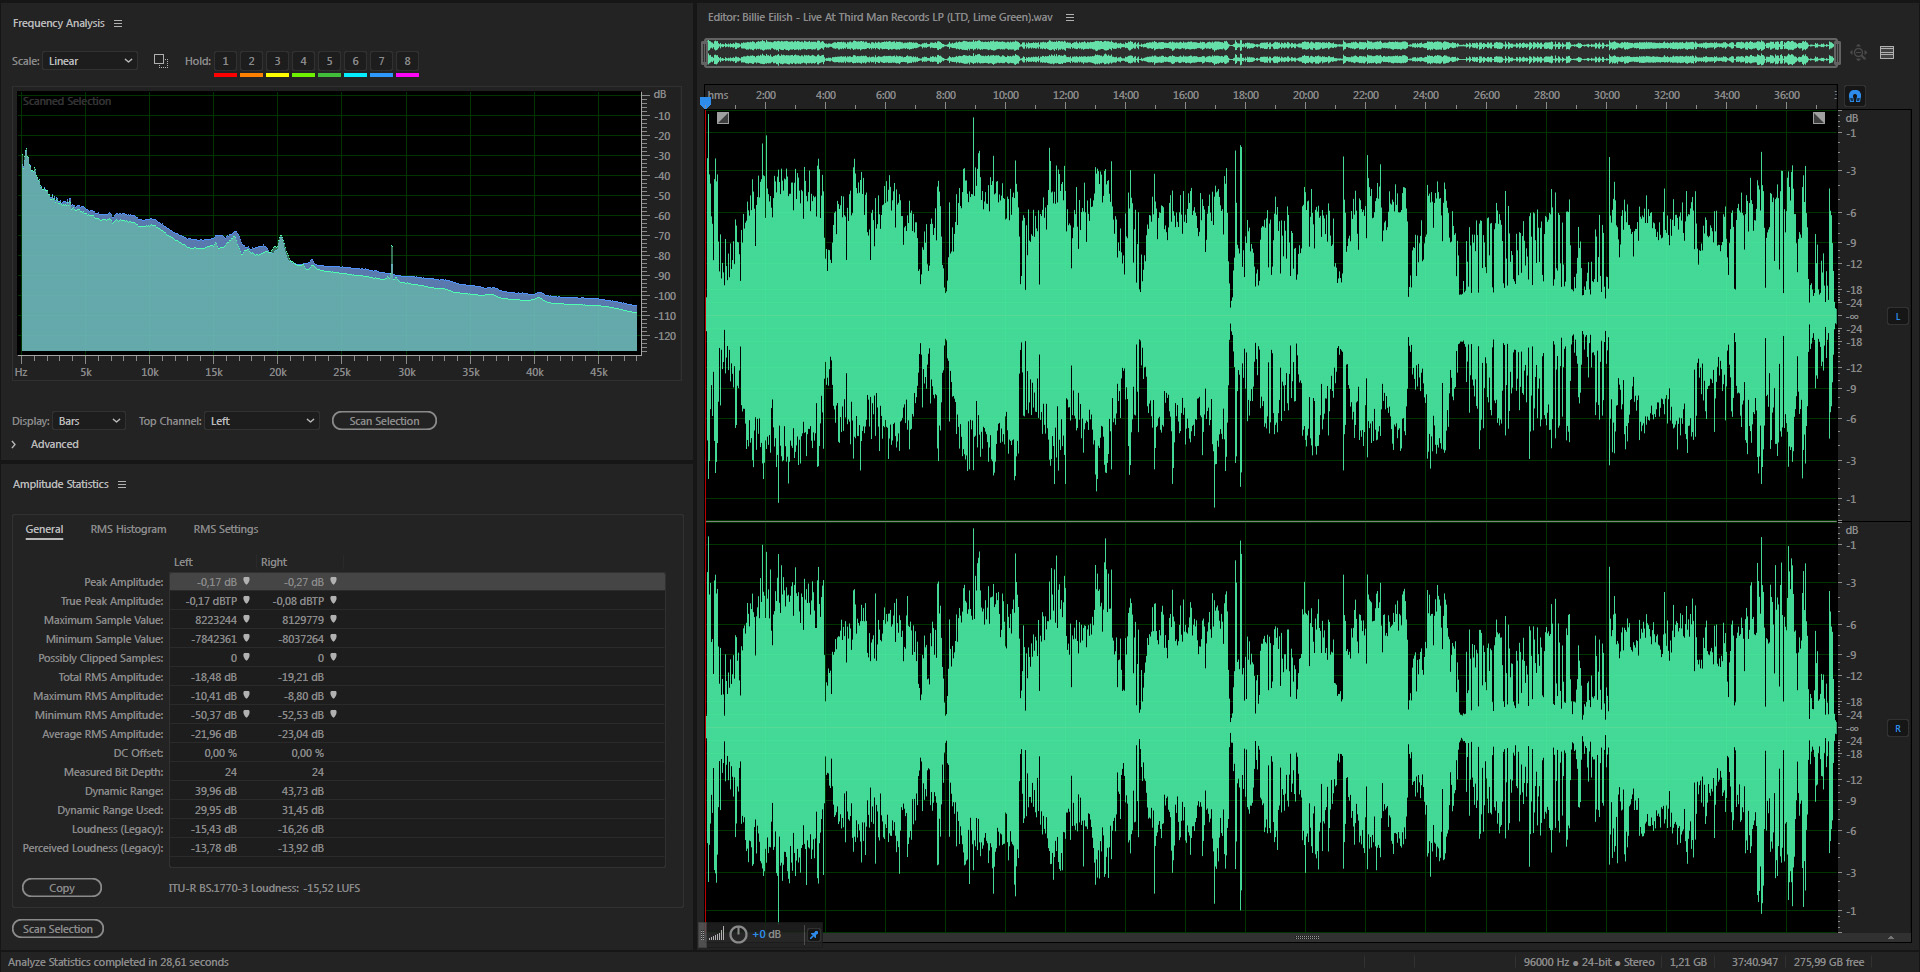Open the Top Channel Left dropdown
Image resolution: width=1920 pixels, height=972 pixels.
tap(262, 421)
